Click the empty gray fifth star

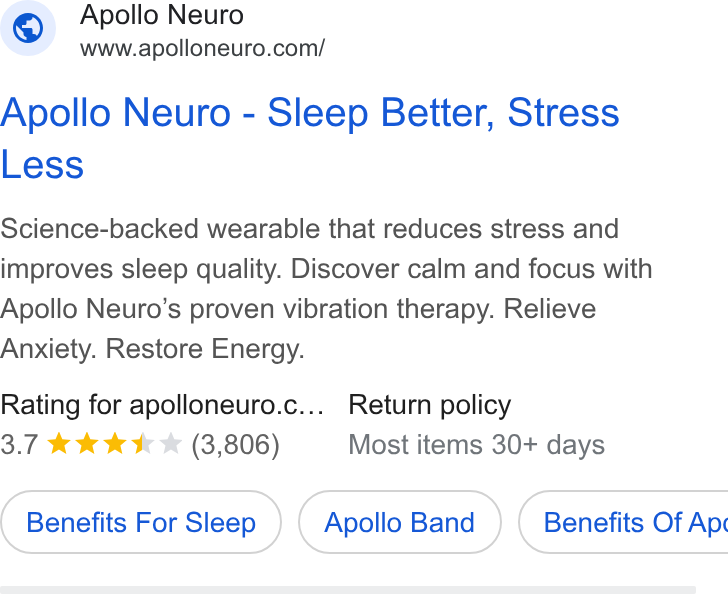coord(170,444)
